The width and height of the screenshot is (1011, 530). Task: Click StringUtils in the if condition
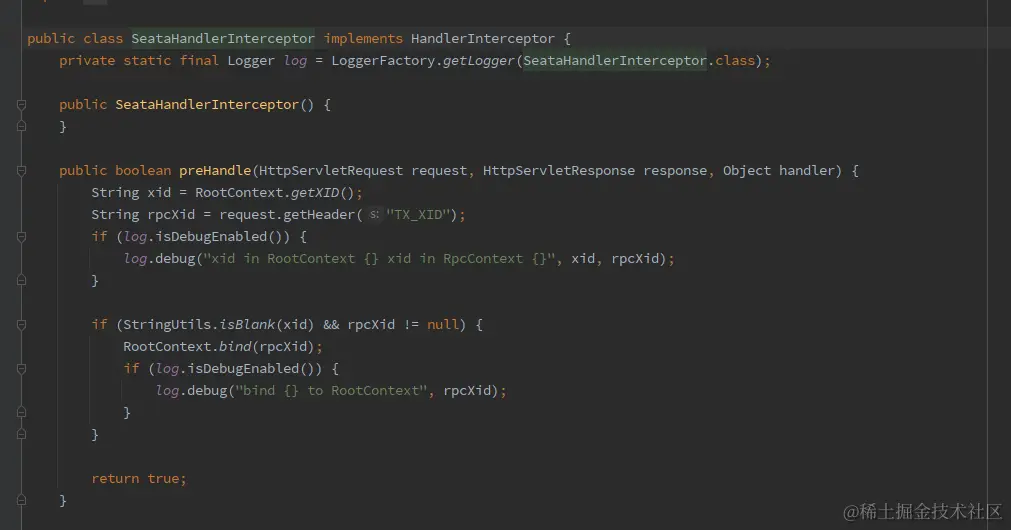[x=167, y=324]
